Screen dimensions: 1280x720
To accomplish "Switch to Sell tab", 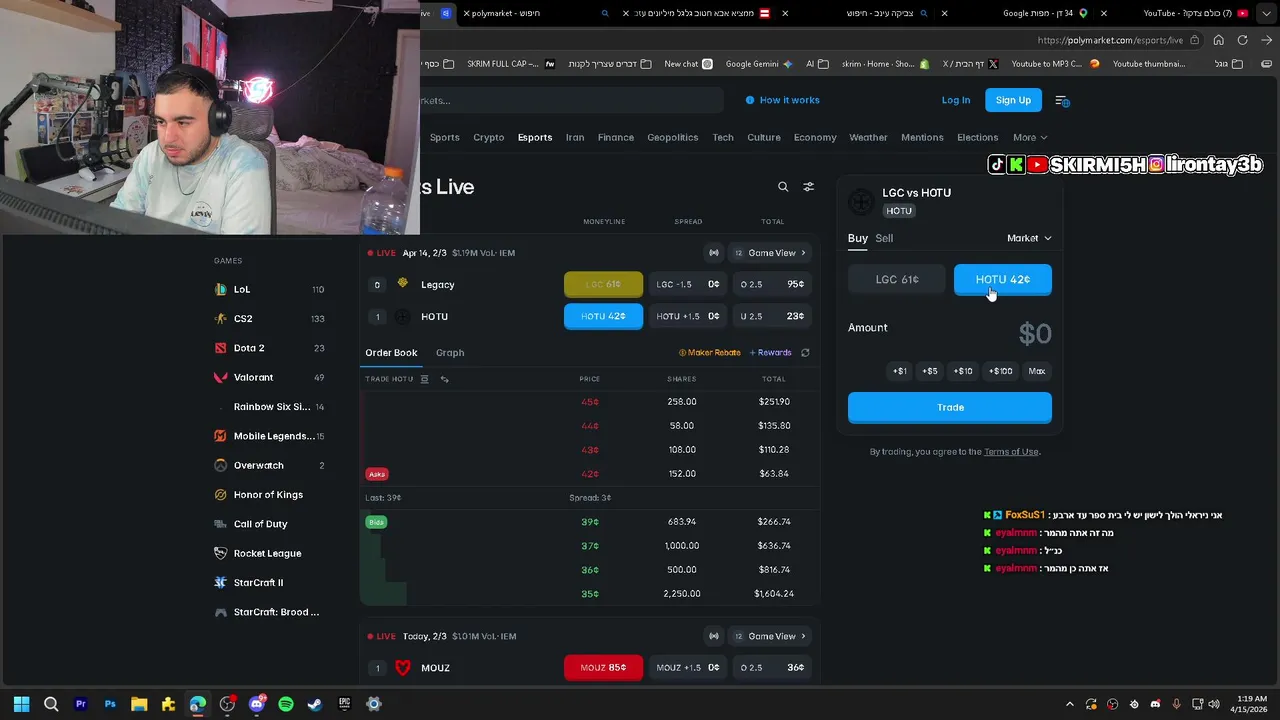I will 884,238.
